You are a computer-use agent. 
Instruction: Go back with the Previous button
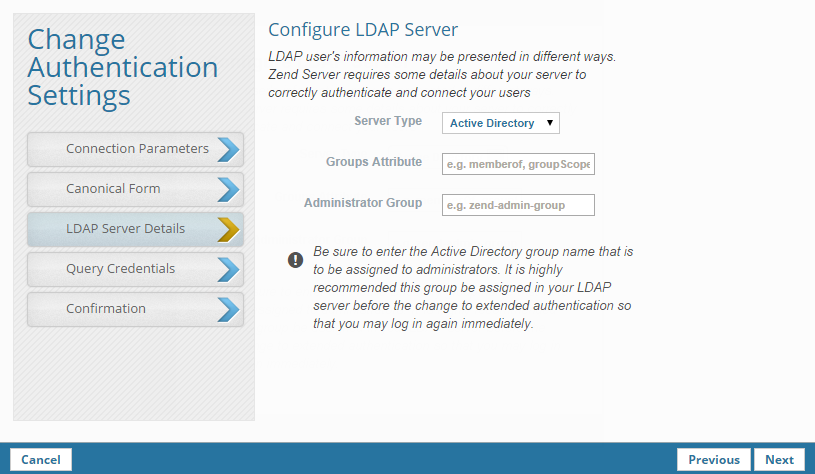point(713,460)
